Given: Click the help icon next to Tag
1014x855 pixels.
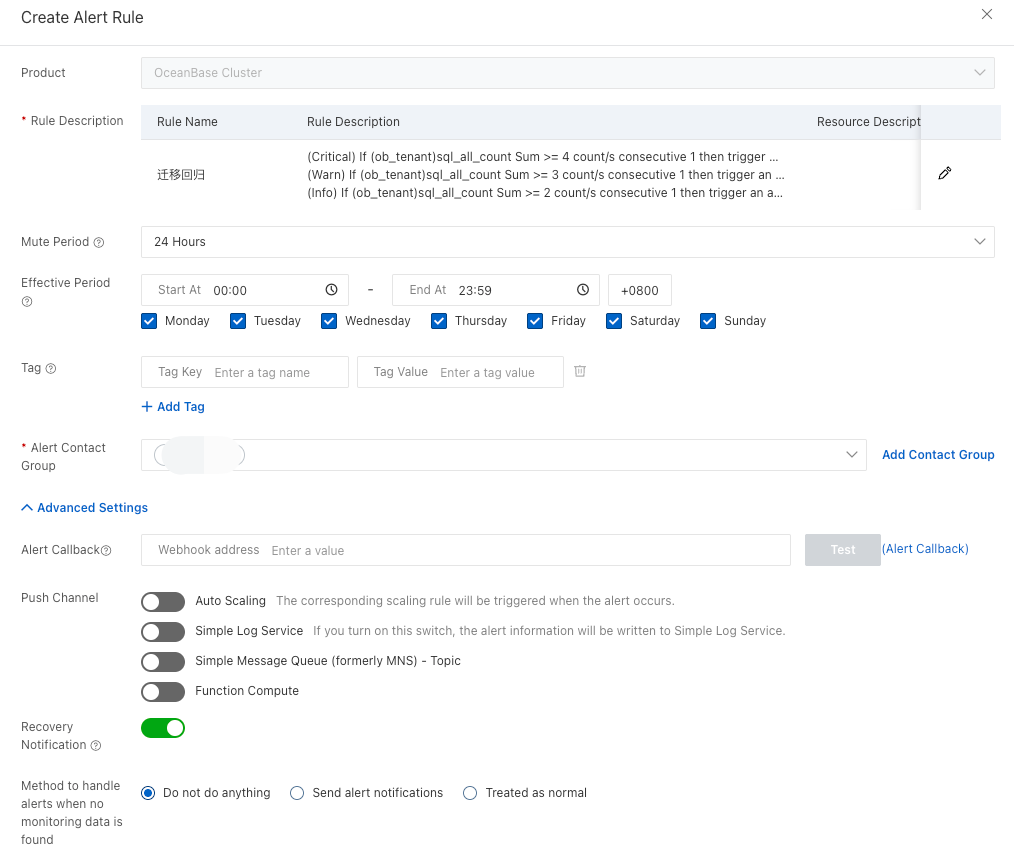Looking at the screenshot, I should coord(51,369).
